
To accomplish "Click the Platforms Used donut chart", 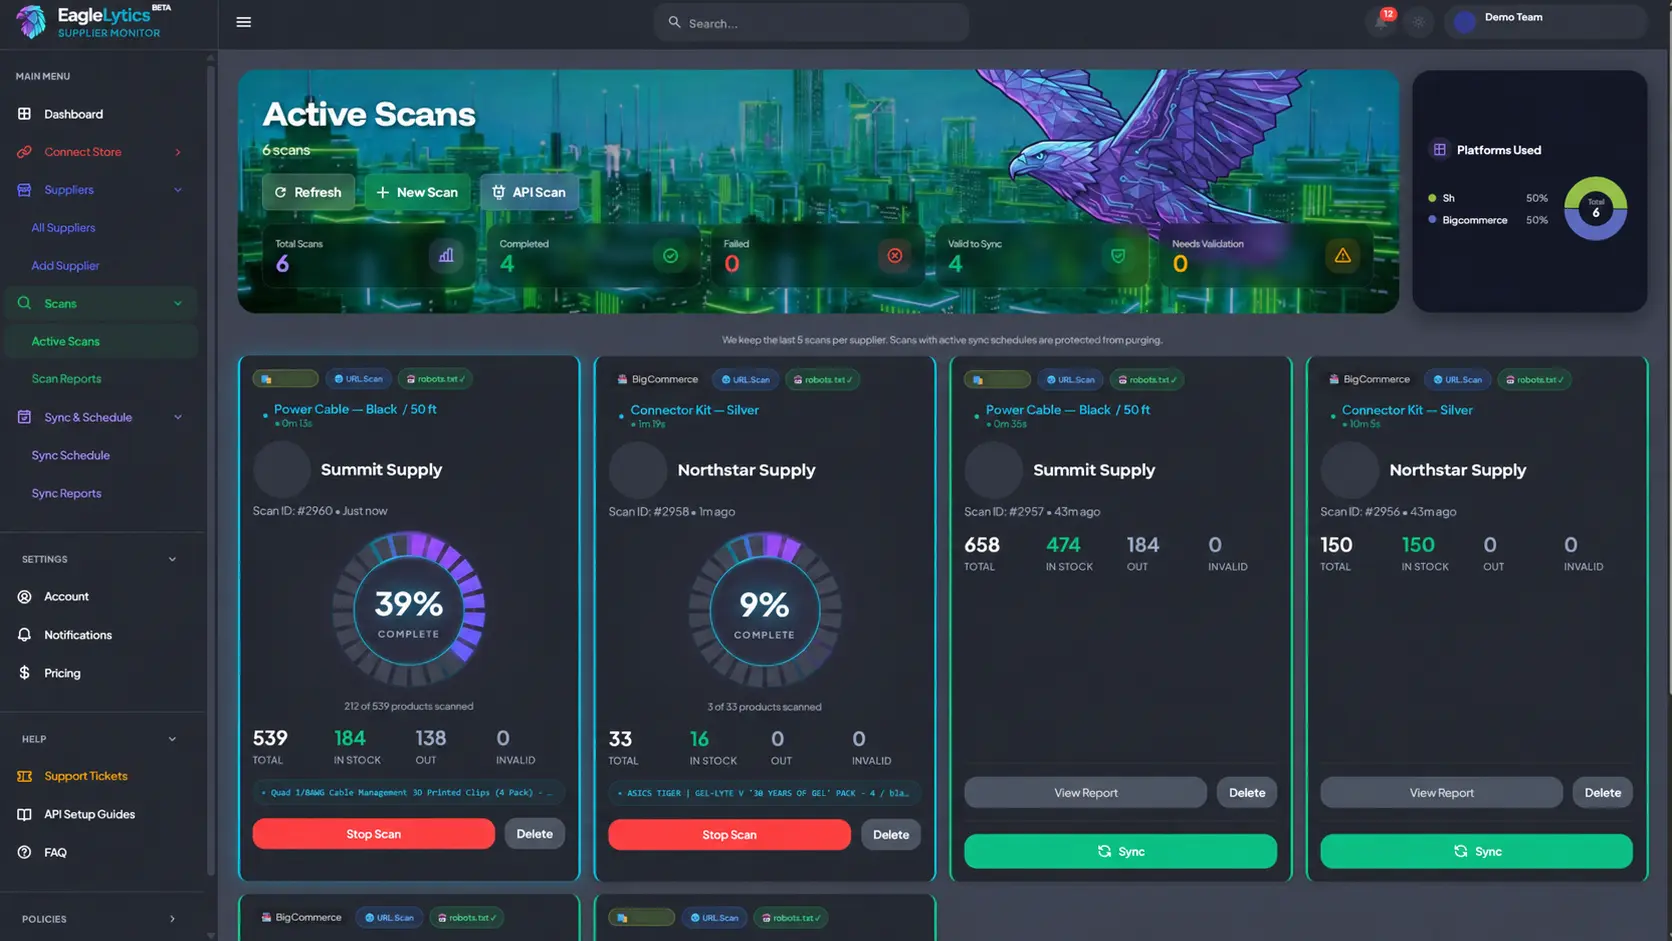I will pos(1595,209).
